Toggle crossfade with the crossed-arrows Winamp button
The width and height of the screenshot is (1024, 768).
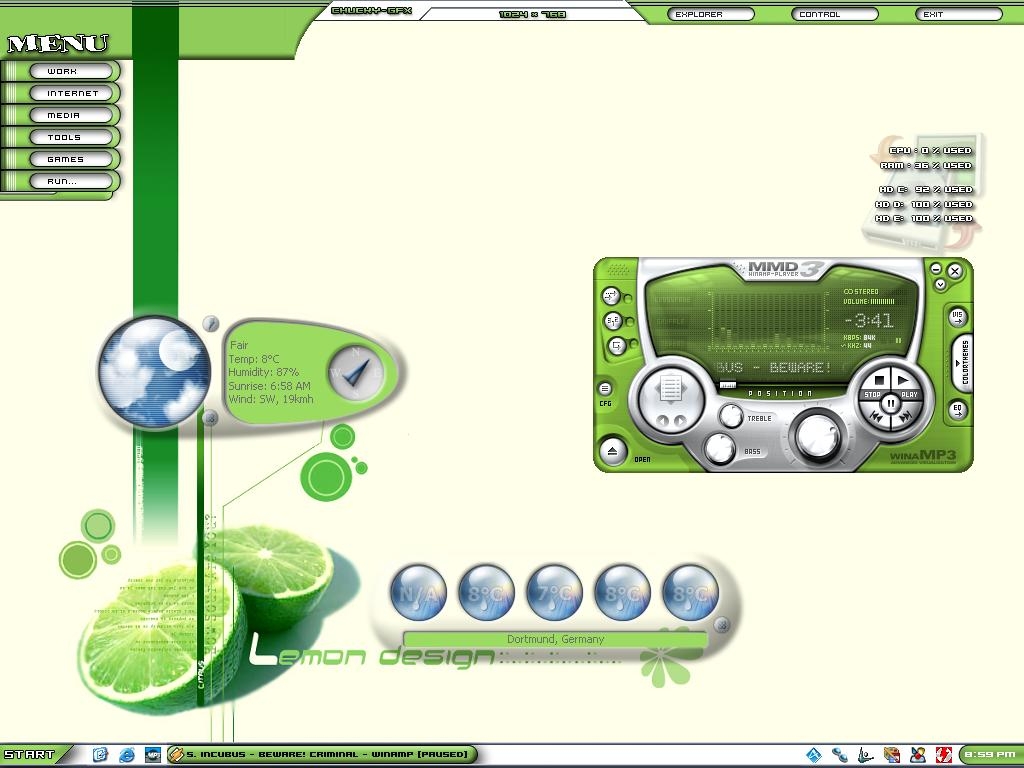pyautogui.click(x=611, y=296)
